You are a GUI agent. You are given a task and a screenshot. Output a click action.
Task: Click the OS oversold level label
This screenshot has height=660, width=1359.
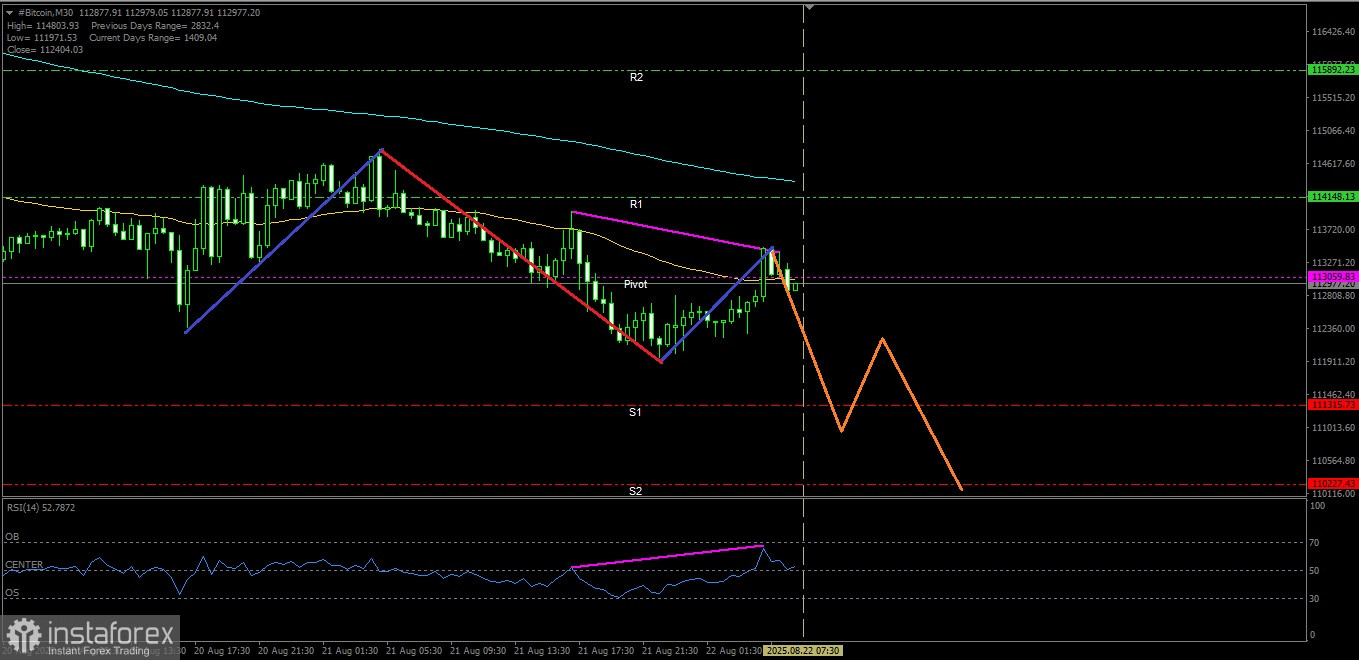pyautogui.click(x=12, y=593)
